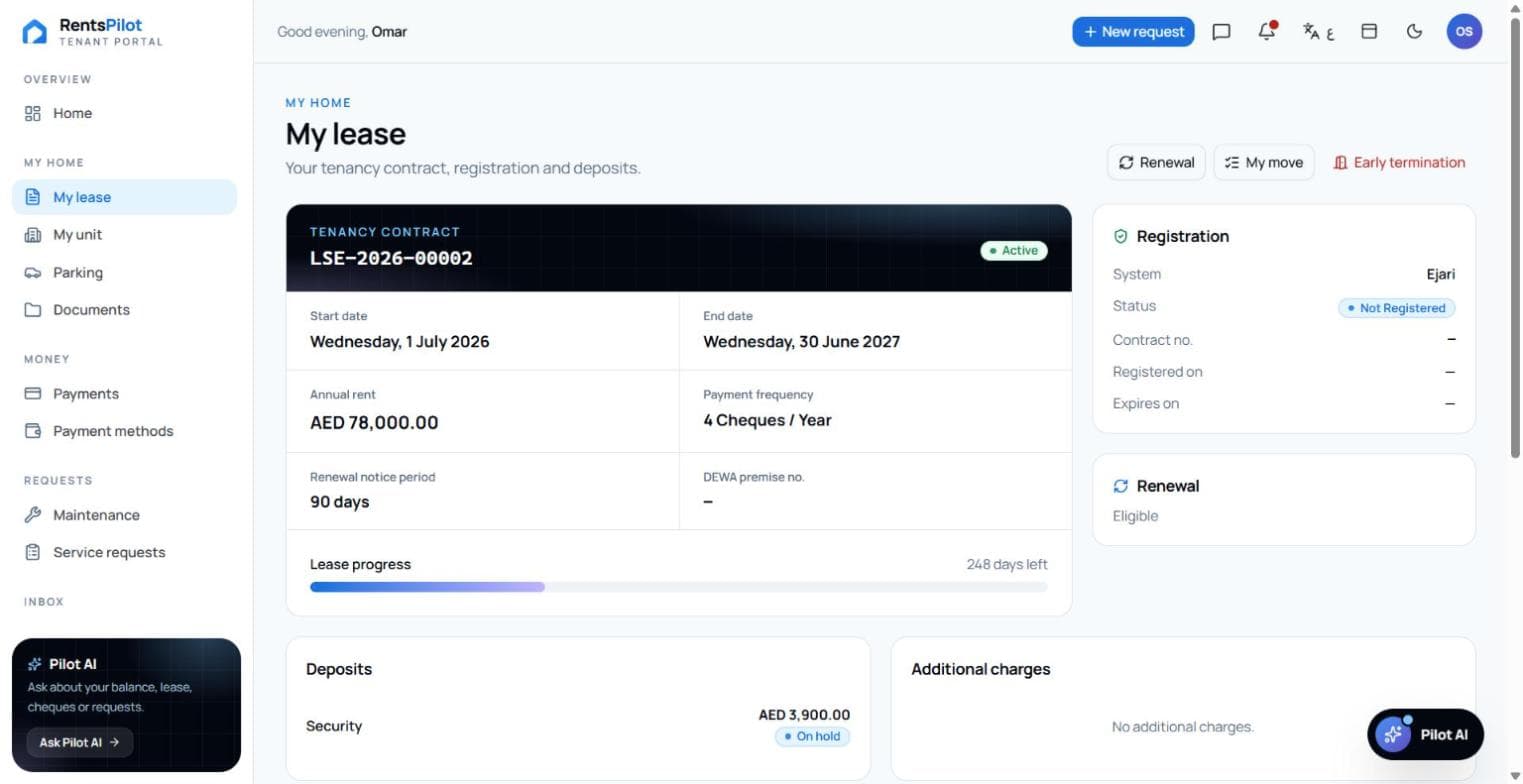The width and height of the screenshot is (1523, 784).
Task: Click the Active status badge
Action: [x=1014, y=250]
